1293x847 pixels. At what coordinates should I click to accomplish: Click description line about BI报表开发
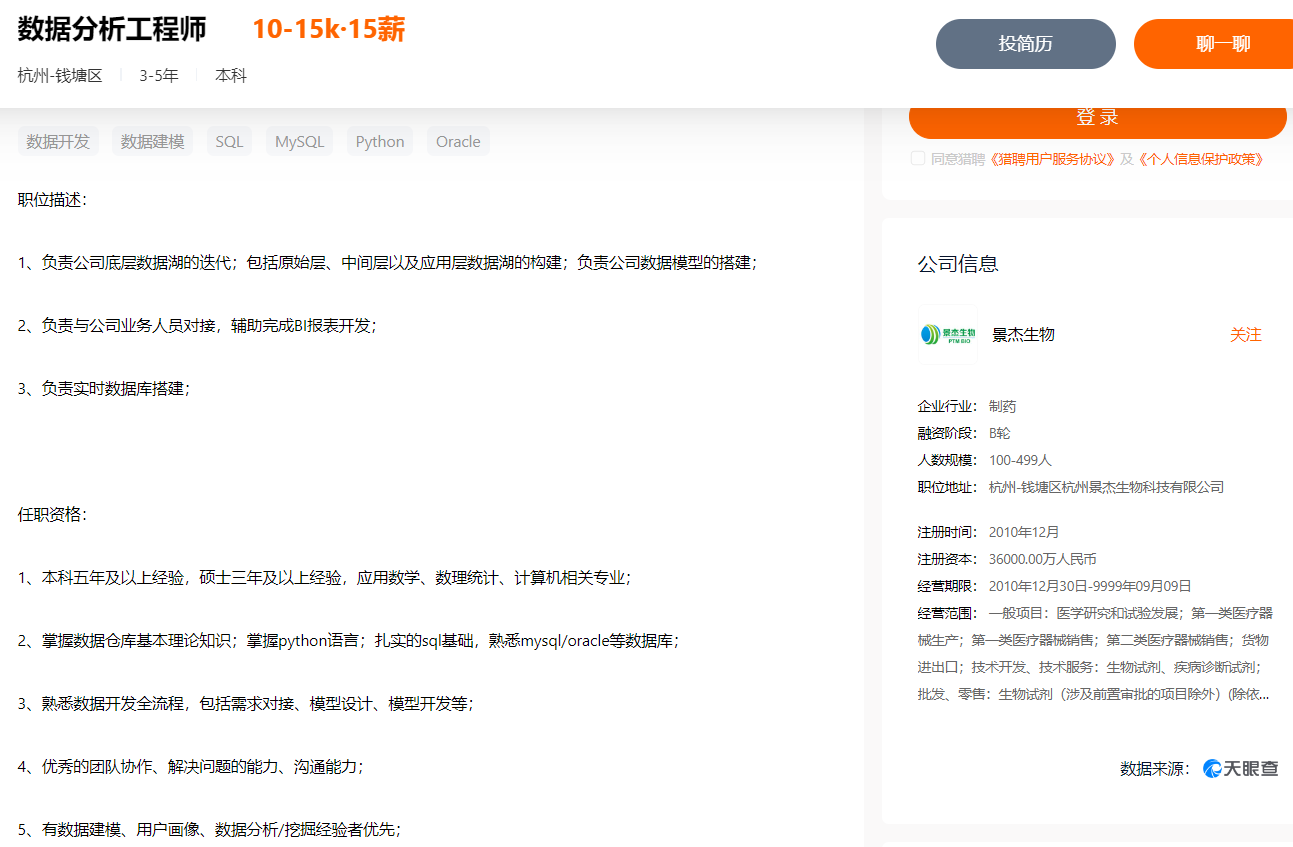197,326
